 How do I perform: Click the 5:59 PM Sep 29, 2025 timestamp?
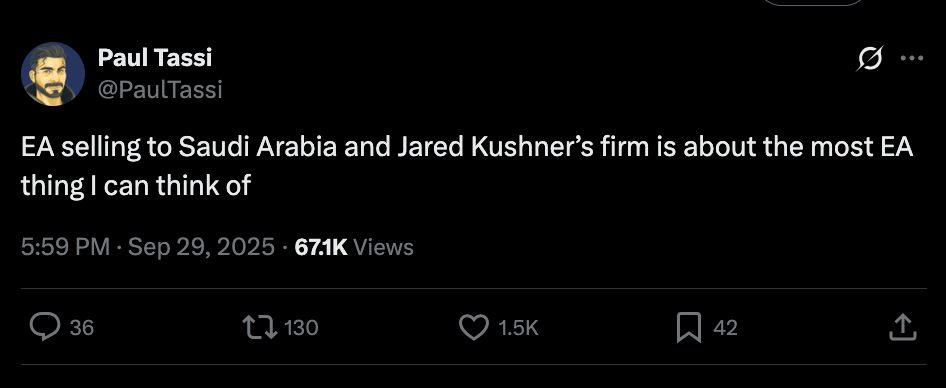(x=147, y=247)
